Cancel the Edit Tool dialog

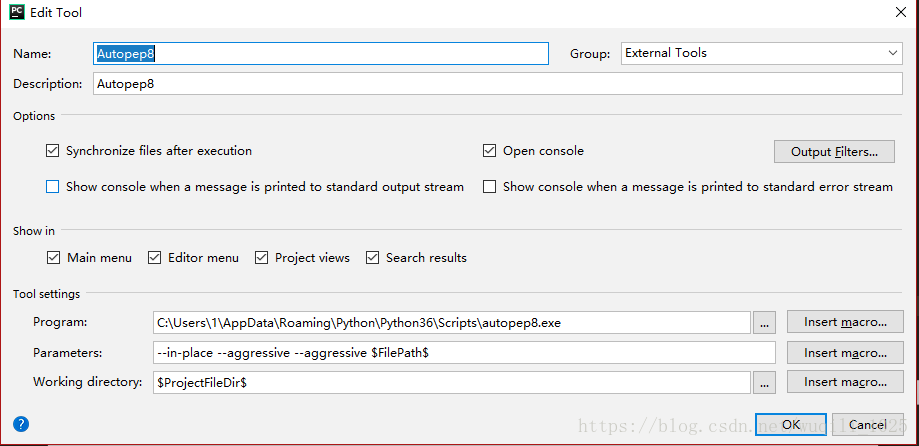tap(867, 424)
